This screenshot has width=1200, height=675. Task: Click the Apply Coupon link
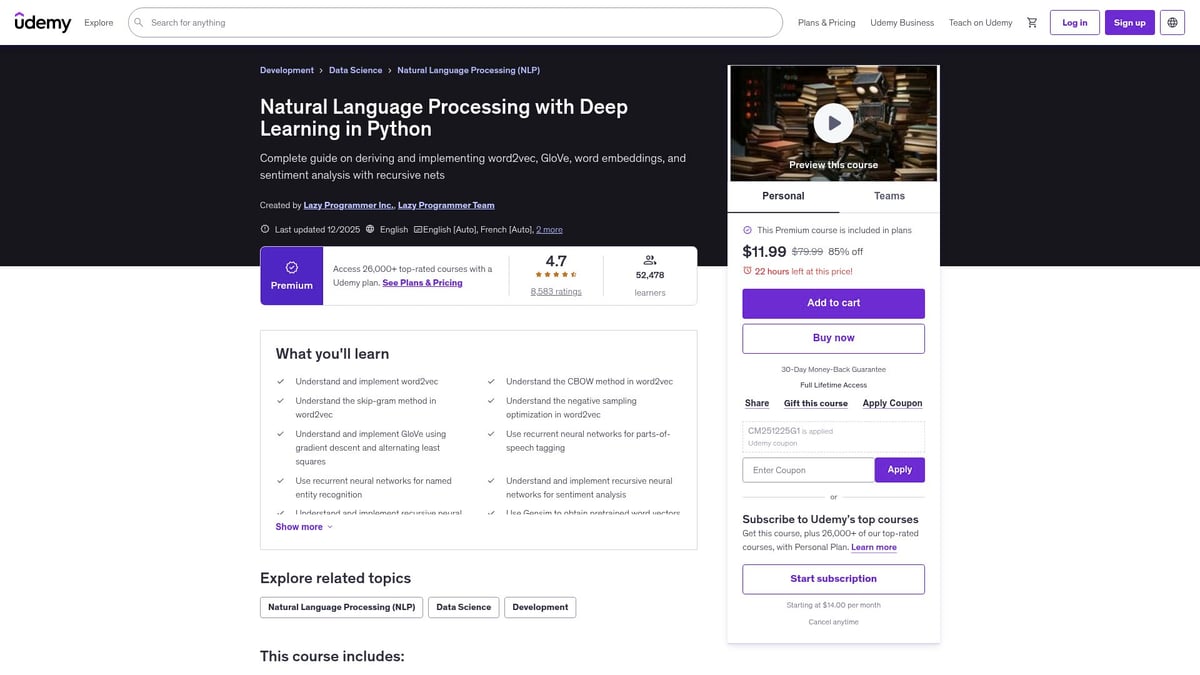coord(892,403)
